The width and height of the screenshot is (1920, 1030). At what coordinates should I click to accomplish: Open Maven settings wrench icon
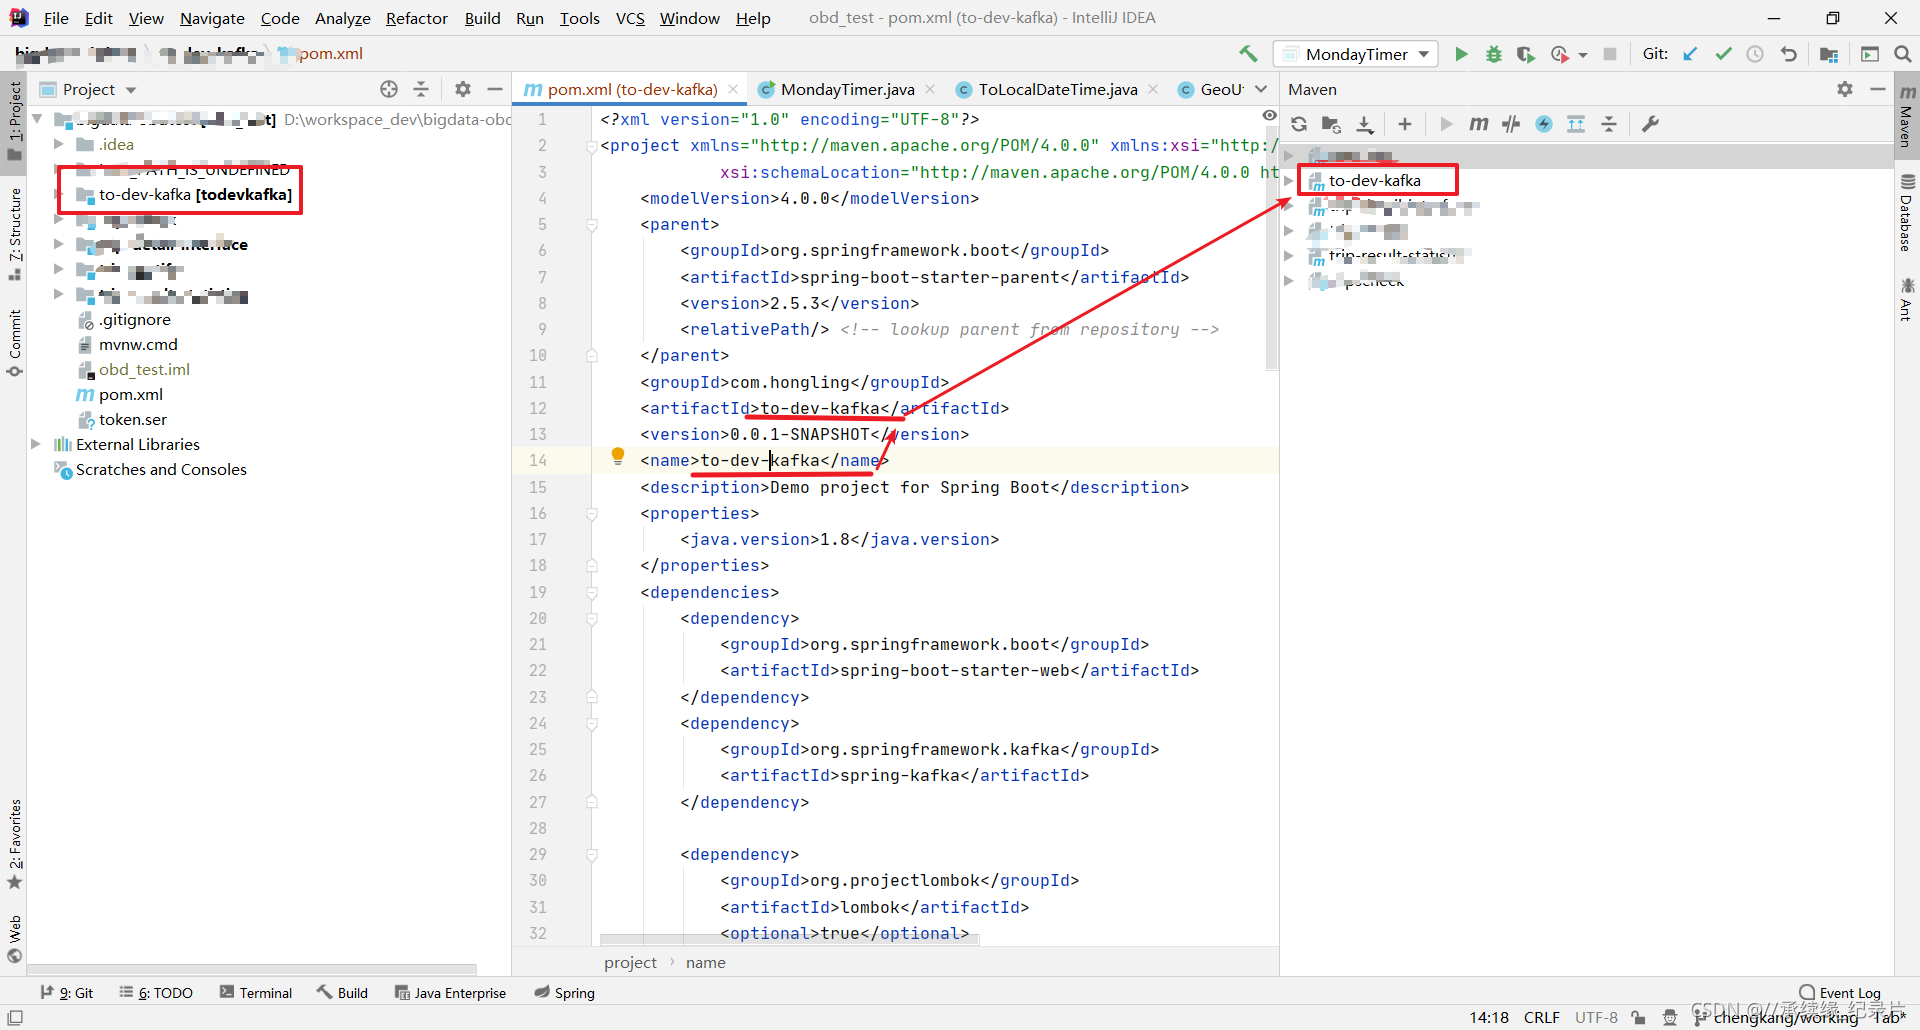coord(1650,124)
